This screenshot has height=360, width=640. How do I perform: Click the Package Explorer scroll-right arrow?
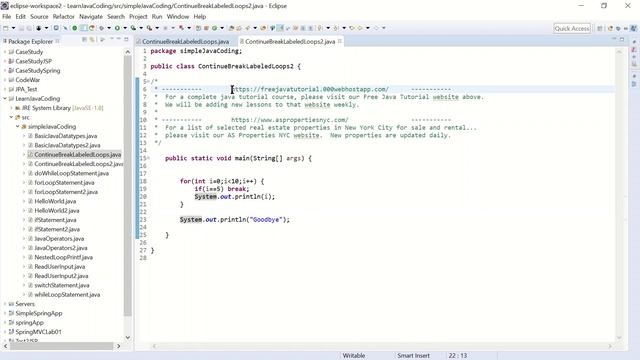(119, 346)
